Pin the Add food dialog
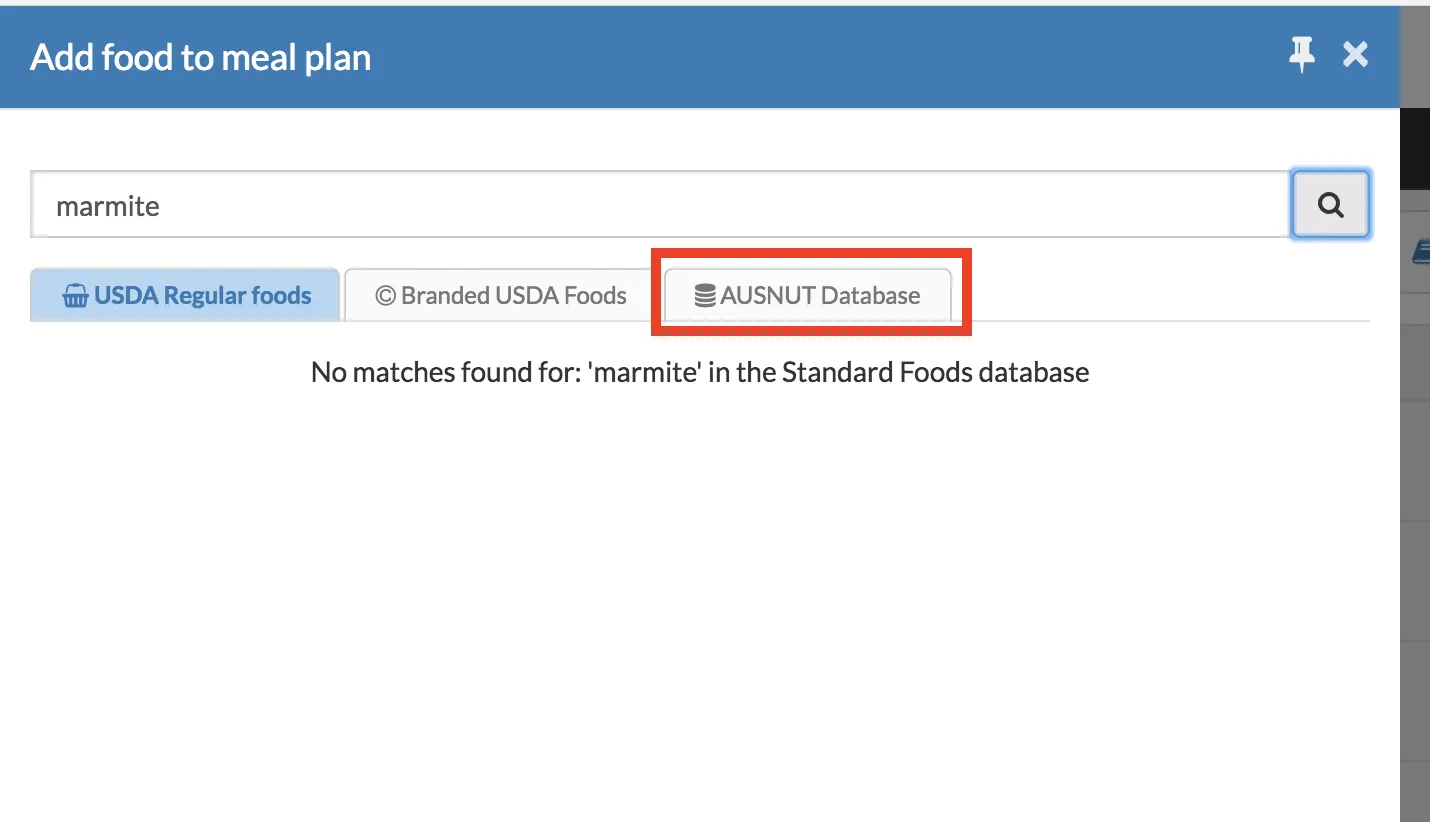The width and height of the screenshot is (1430, 822). tap(1301, 55)
